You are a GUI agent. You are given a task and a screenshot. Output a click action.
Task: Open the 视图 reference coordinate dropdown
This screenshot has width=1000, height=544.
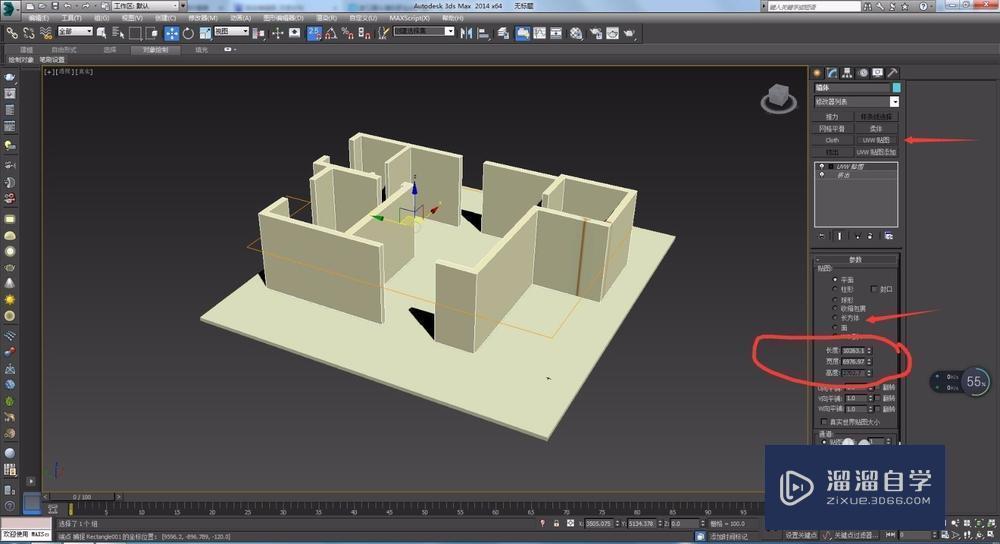(232, 31)
